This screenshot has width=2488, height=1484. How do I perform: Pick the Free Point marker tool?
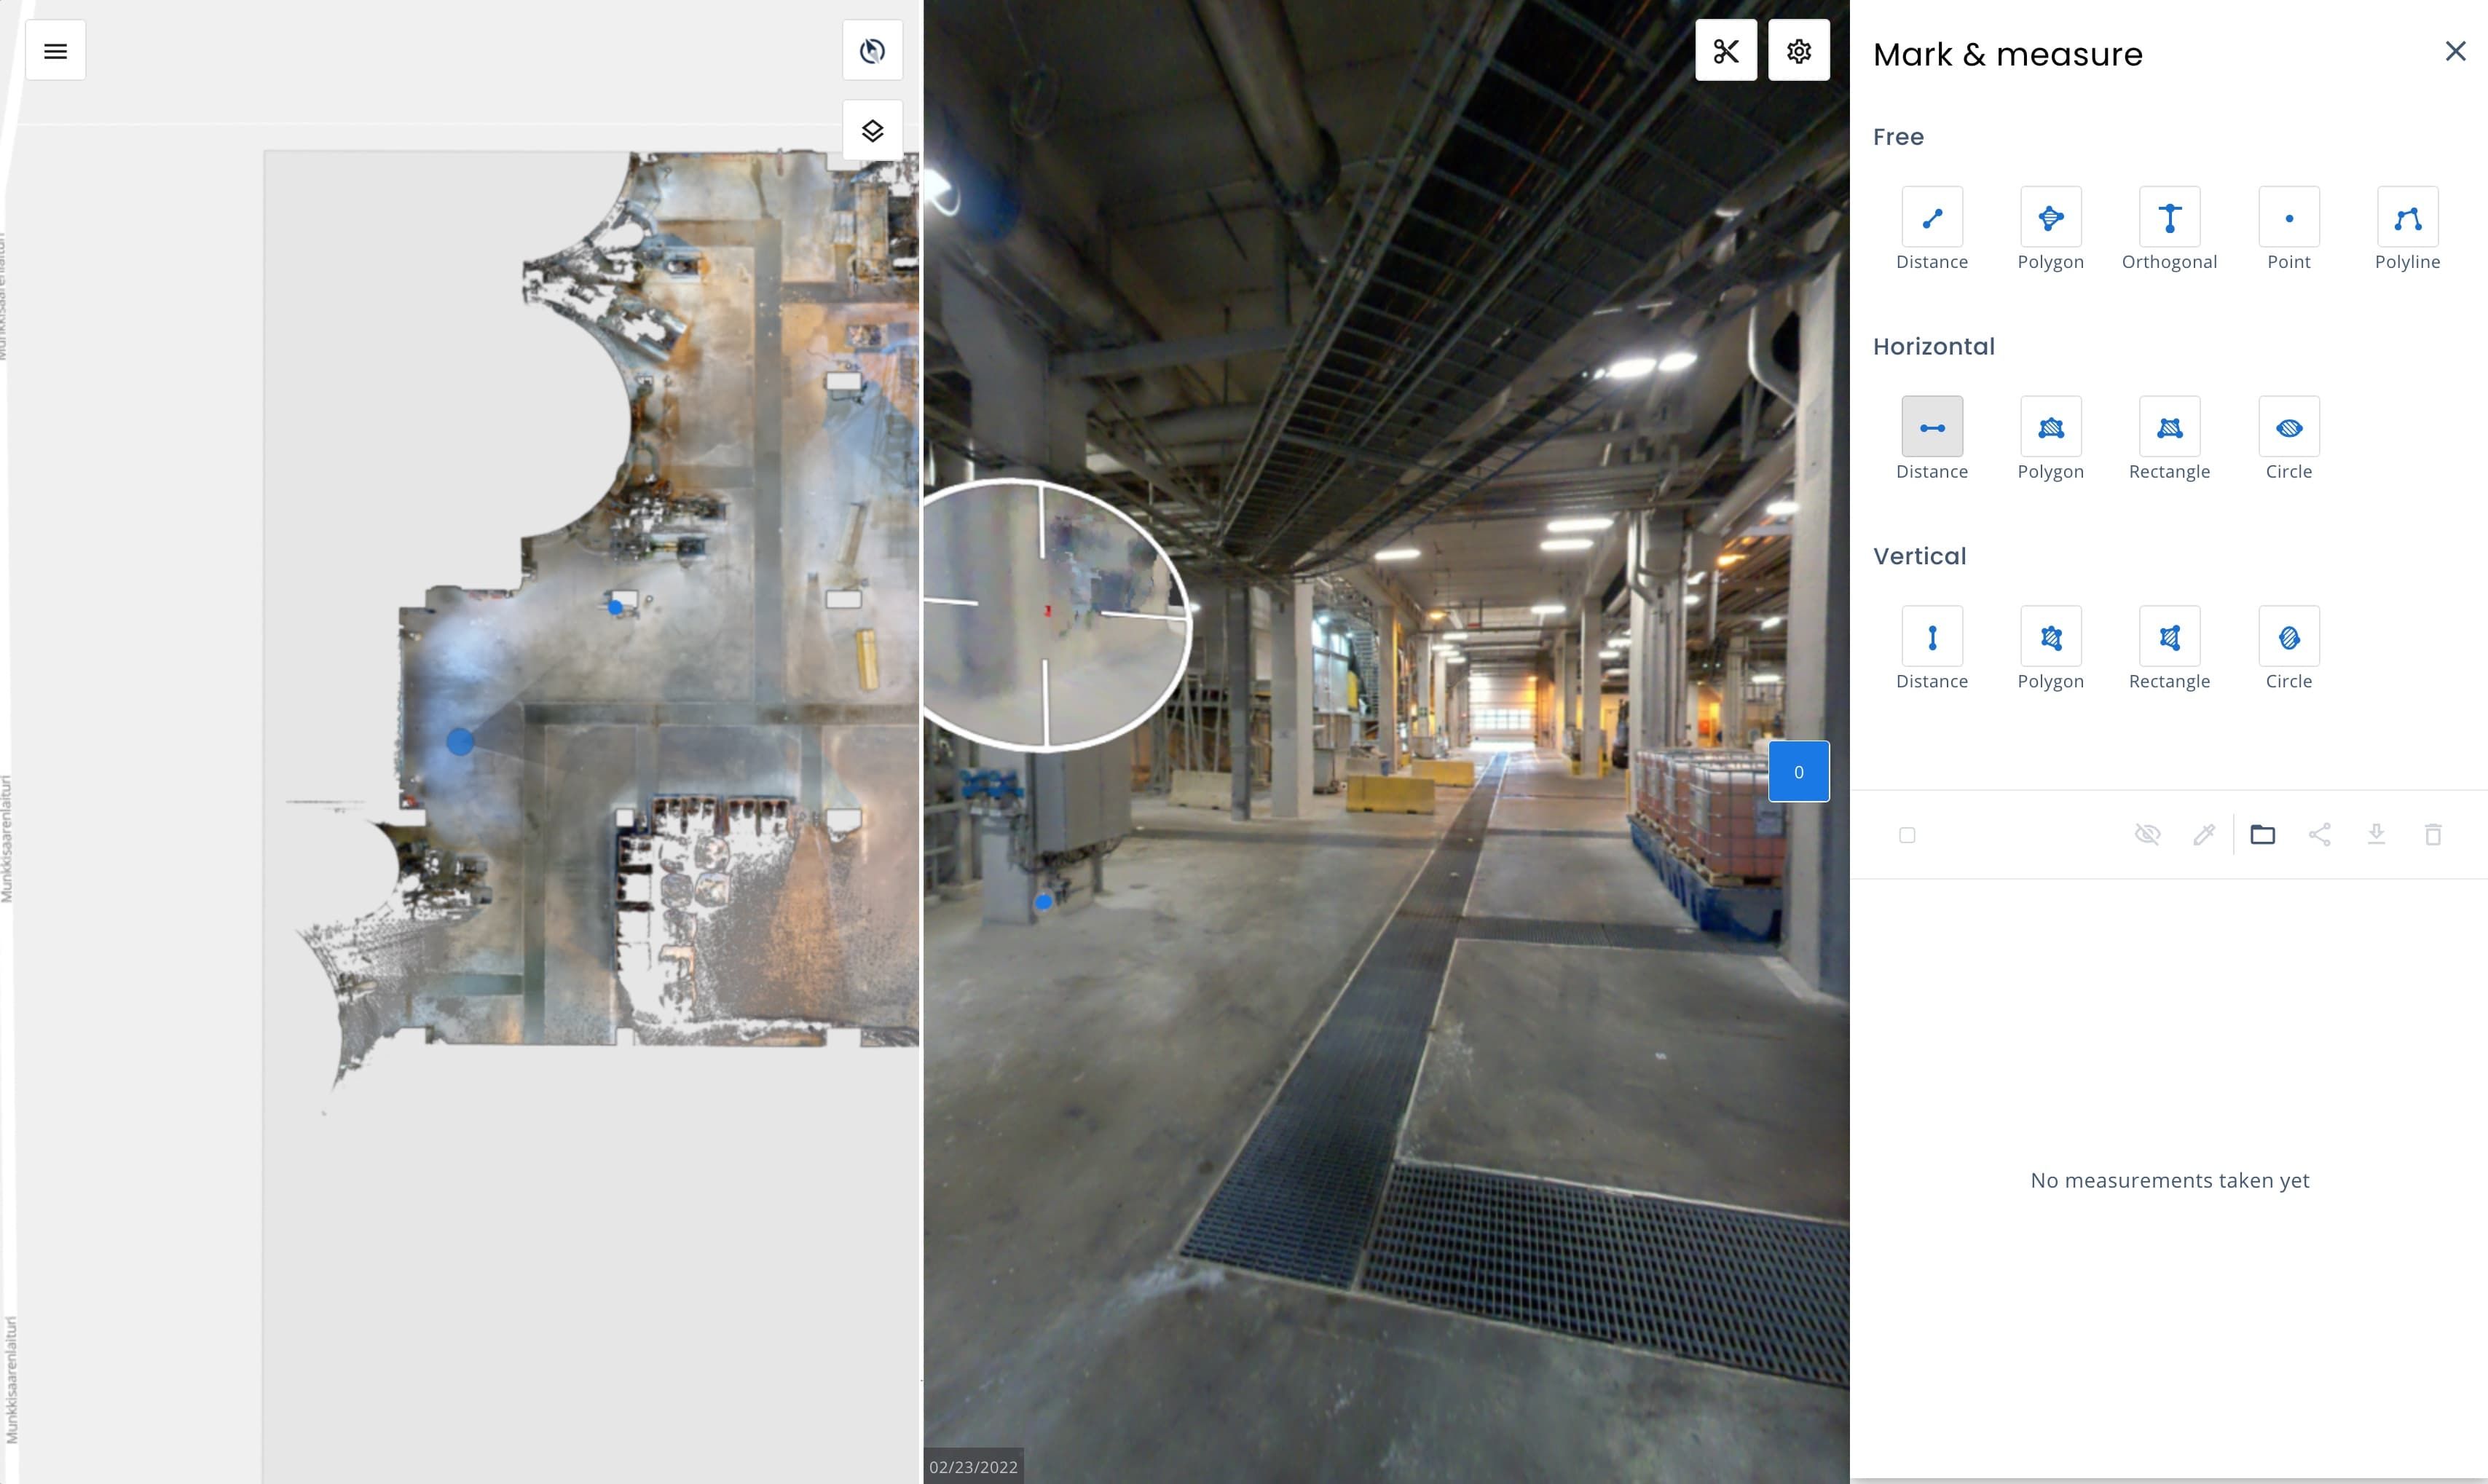tap(2288, 217)
